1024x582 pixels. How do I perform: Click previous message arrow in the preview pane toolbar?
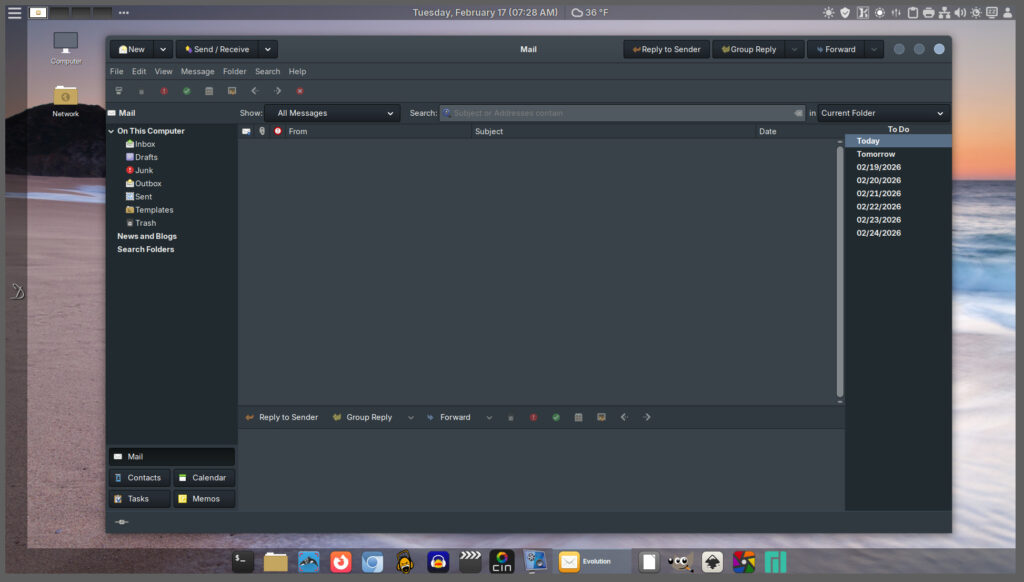[x=624, y=417]
